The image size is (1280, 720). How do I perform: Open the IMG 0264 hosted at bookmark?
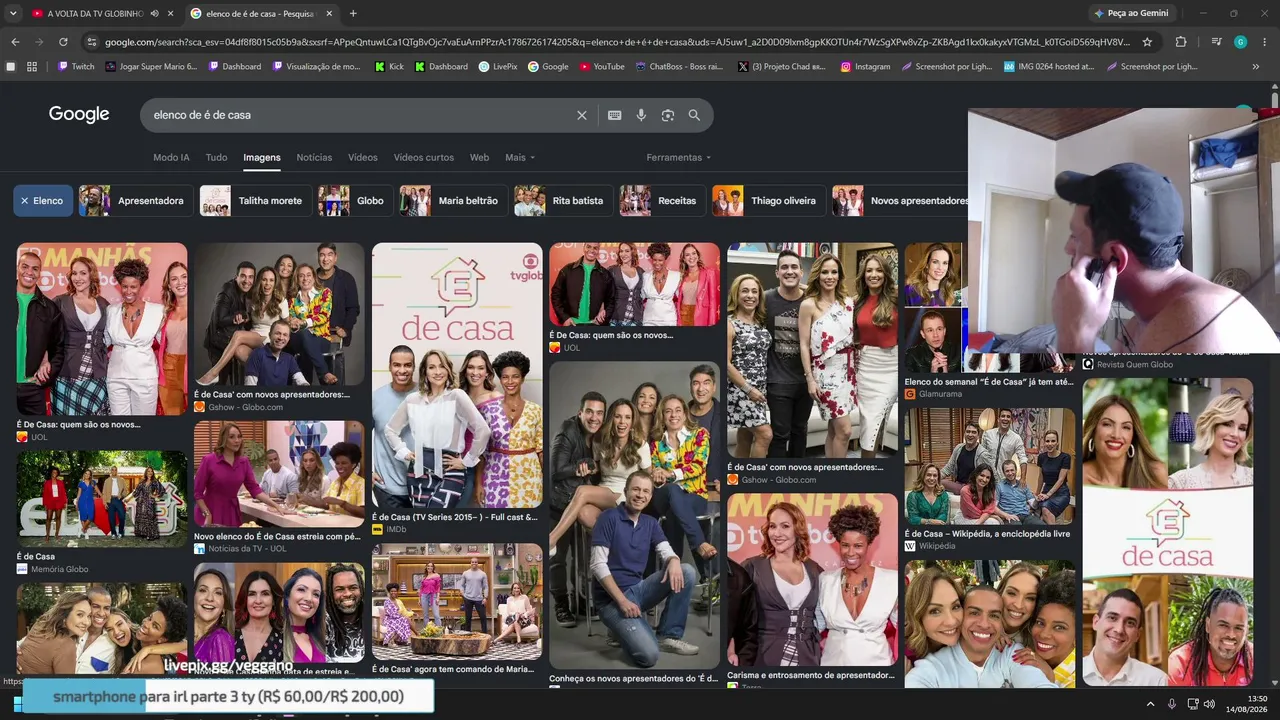tap(1049, 67)
